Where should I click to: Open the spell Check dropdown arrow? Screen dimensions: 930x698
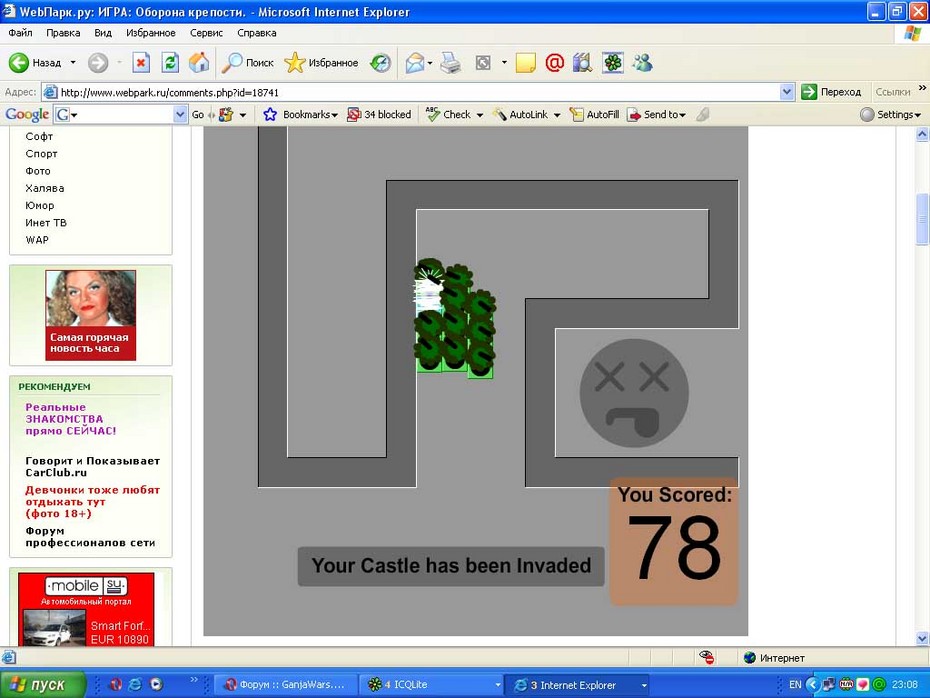coord(480,115)
